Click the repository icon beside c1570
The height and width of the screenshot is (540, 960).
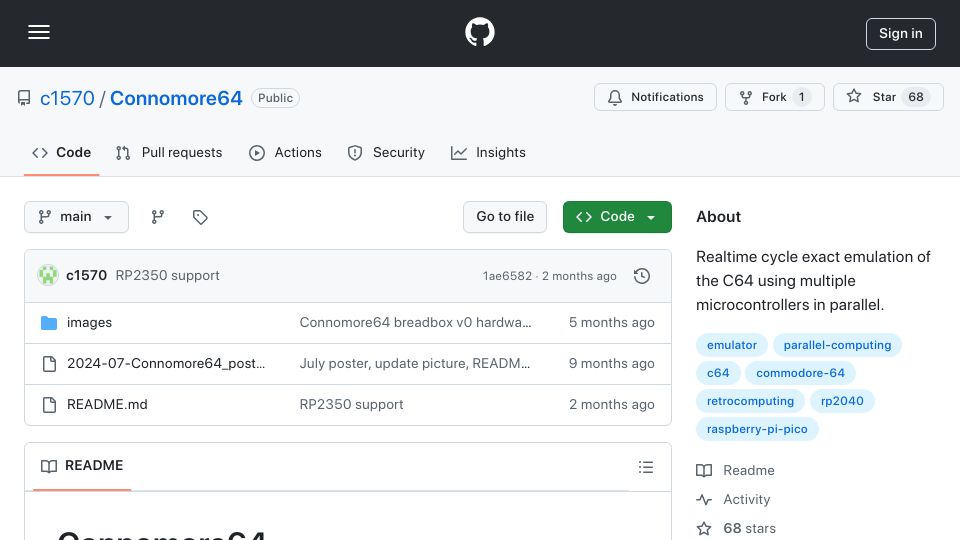[24, 98]
